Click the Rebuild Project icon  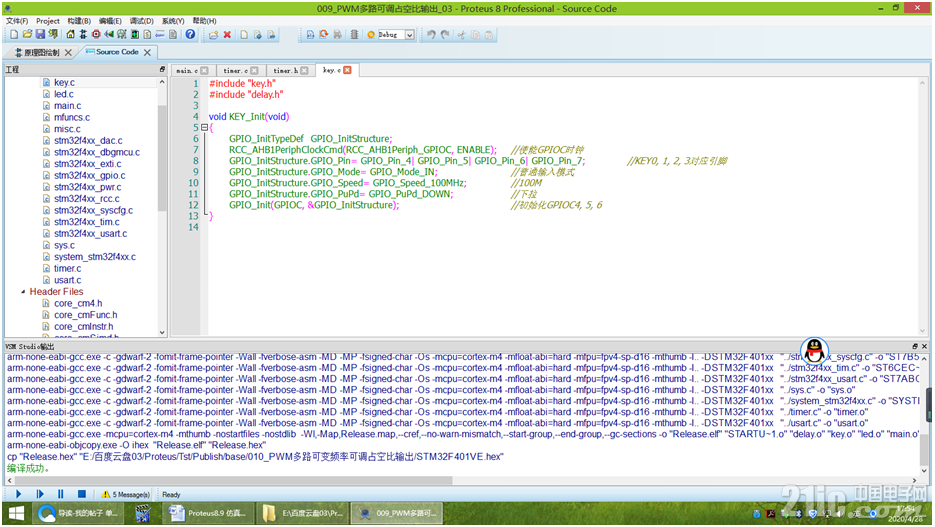click(x=324, y=35)
